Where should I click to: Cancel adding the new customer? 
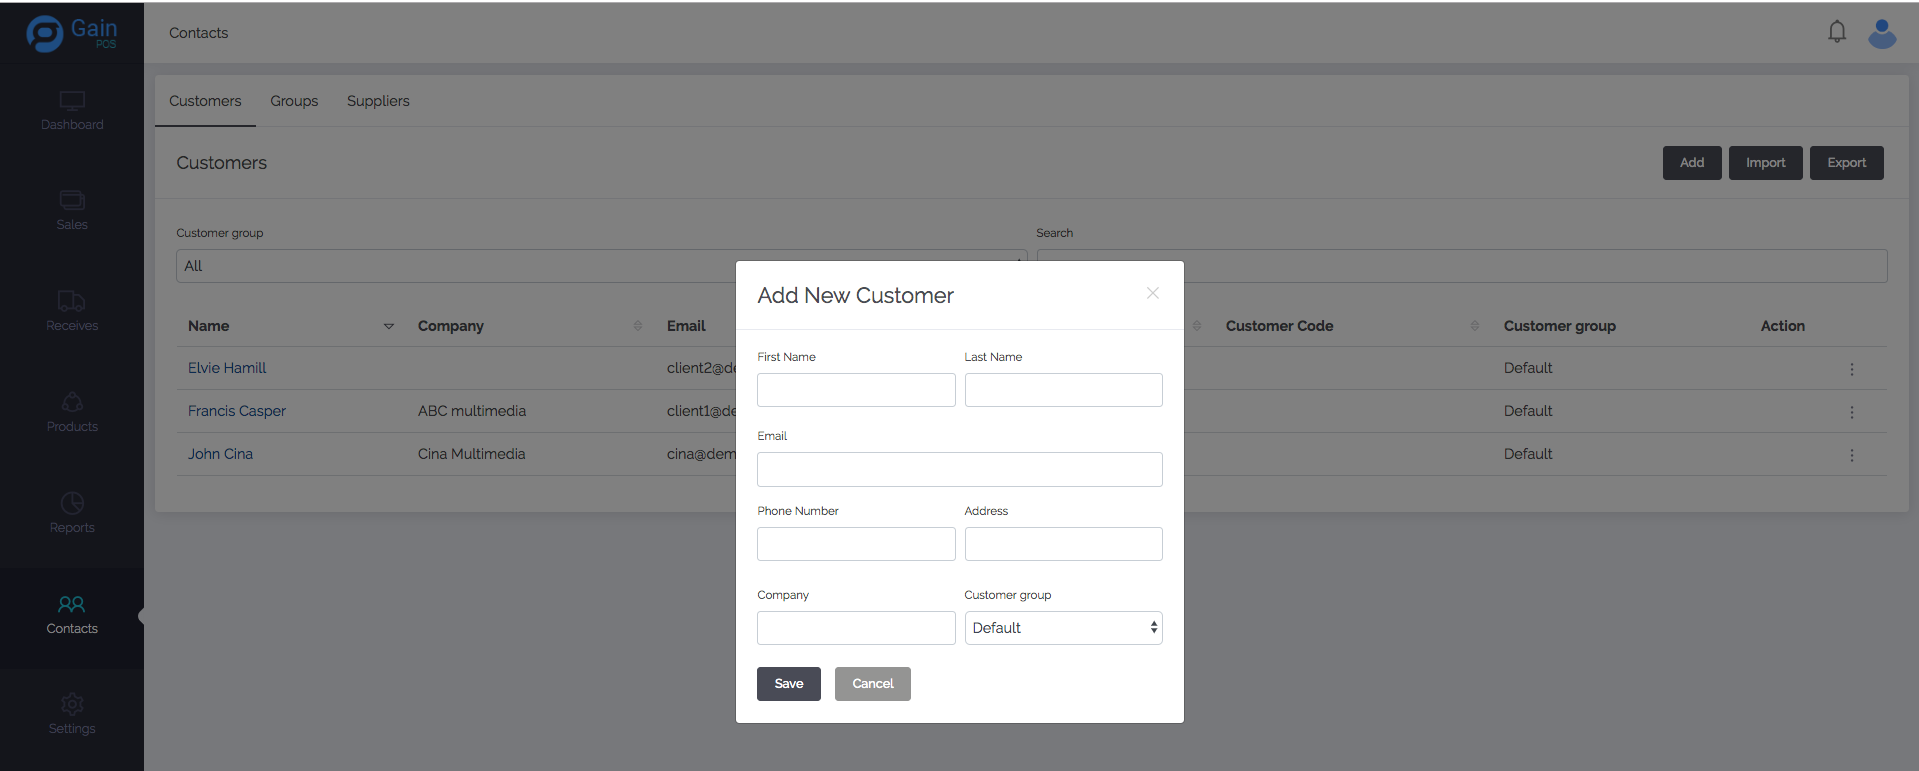[x=872, y=684]
